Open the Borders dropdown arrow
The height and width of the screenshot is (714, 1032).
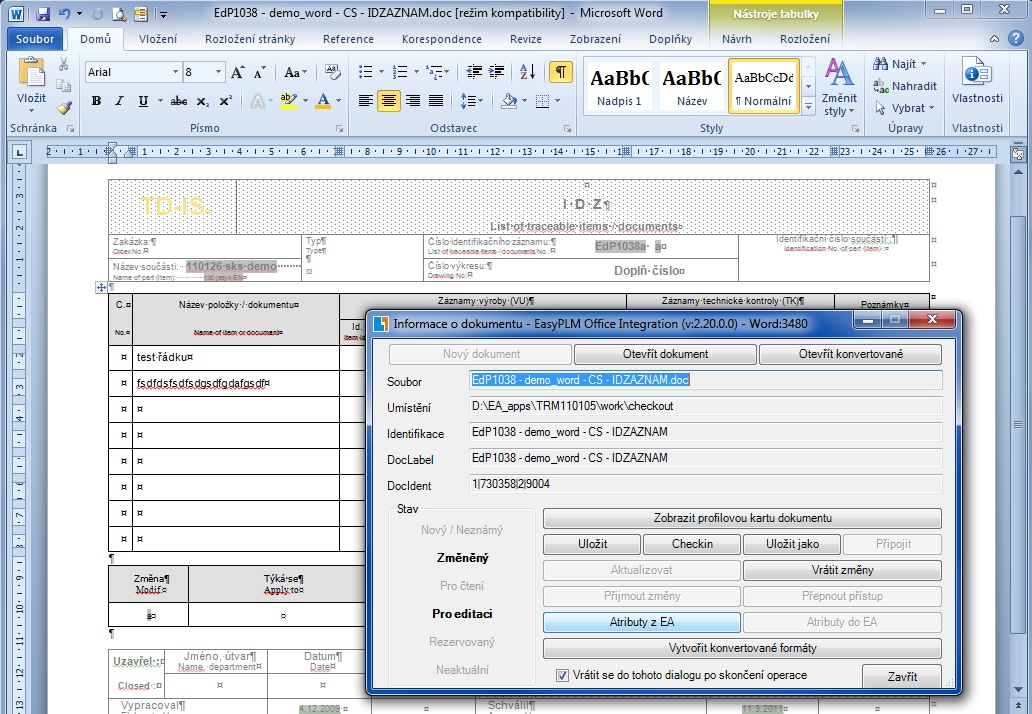click(557, 101)
